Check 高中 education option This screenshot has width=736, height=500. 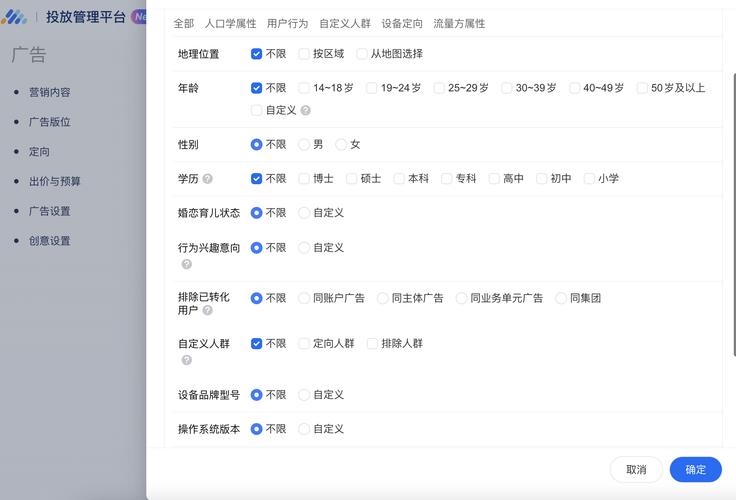pos(494,178)
